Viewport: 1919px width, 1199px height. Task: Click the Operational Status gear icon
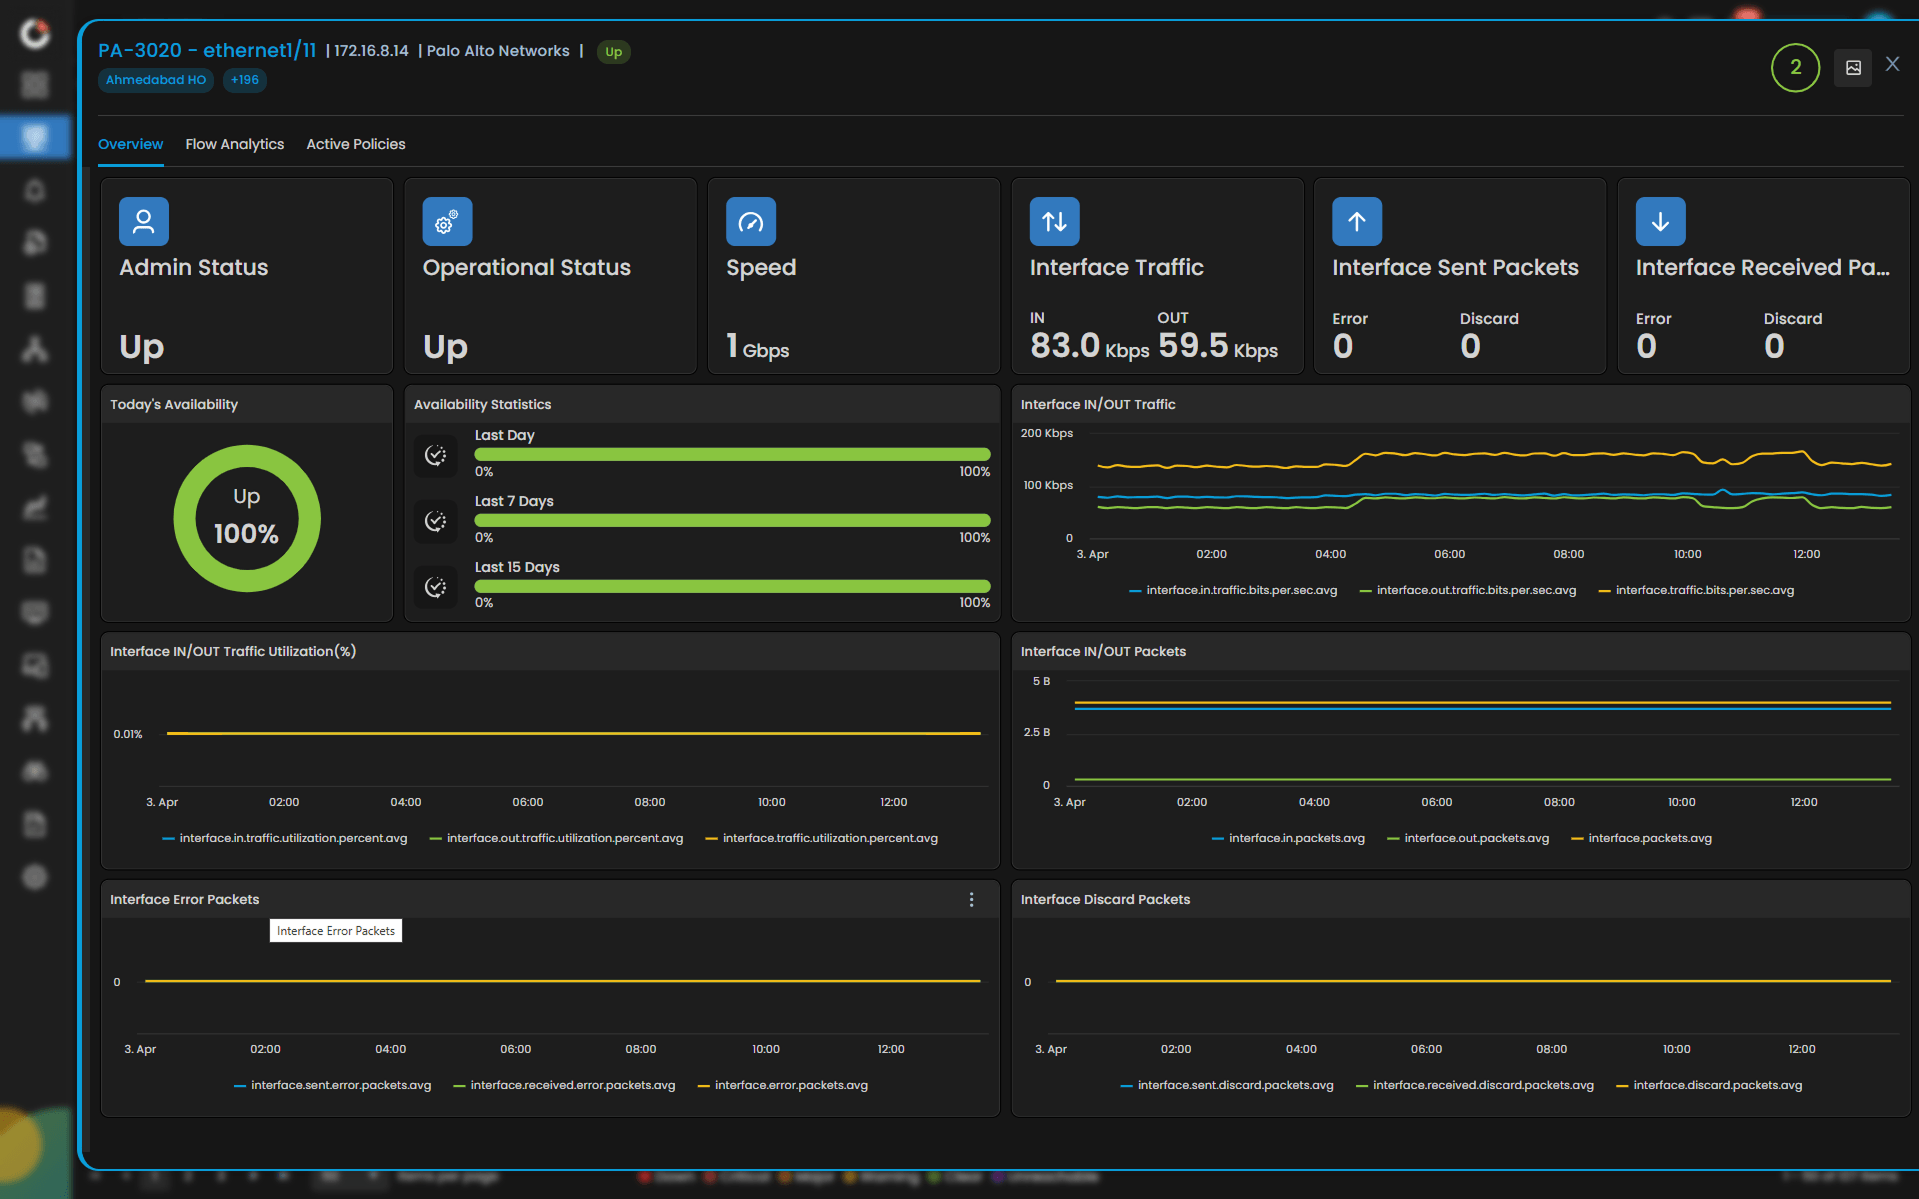click(x=447, y=221)
